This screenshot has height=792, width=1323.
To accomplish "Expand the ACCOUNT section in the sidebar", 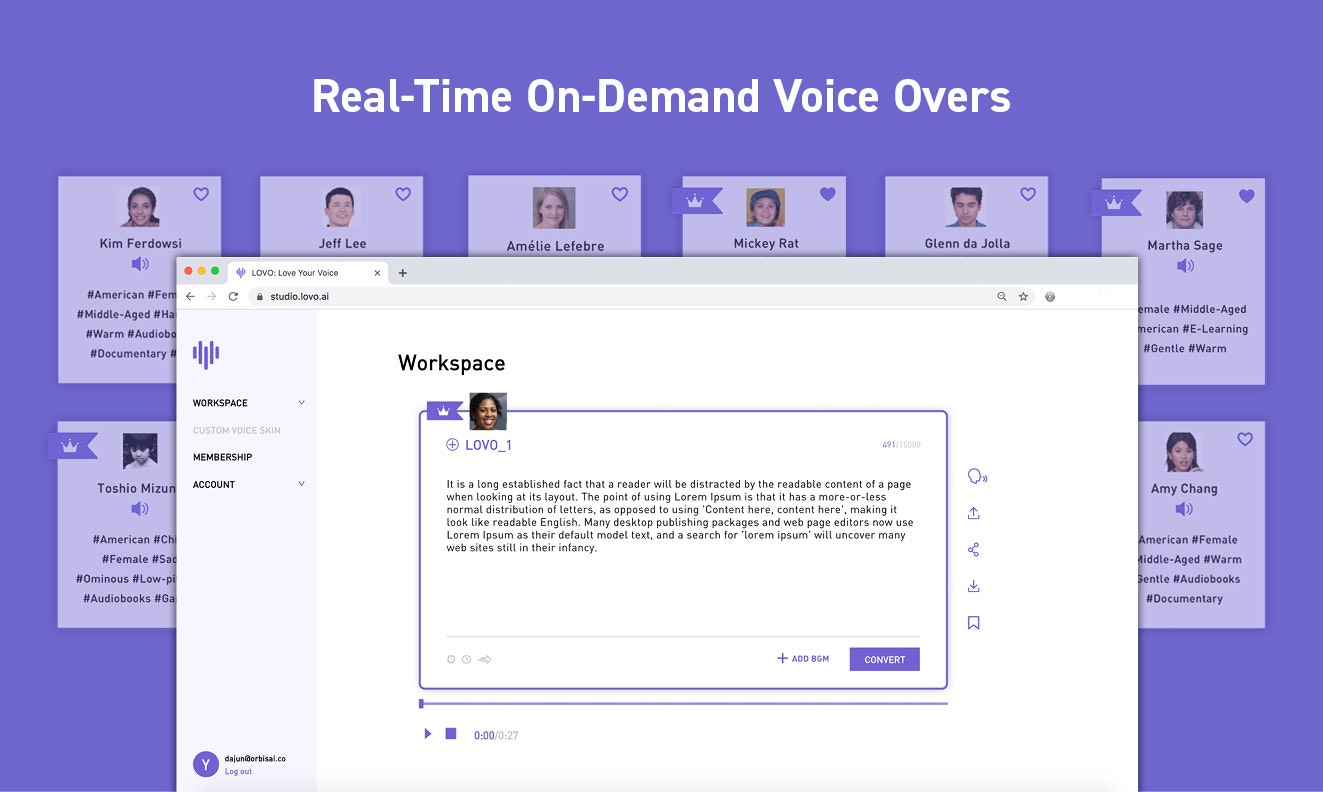I will click(x=301, y=484).
